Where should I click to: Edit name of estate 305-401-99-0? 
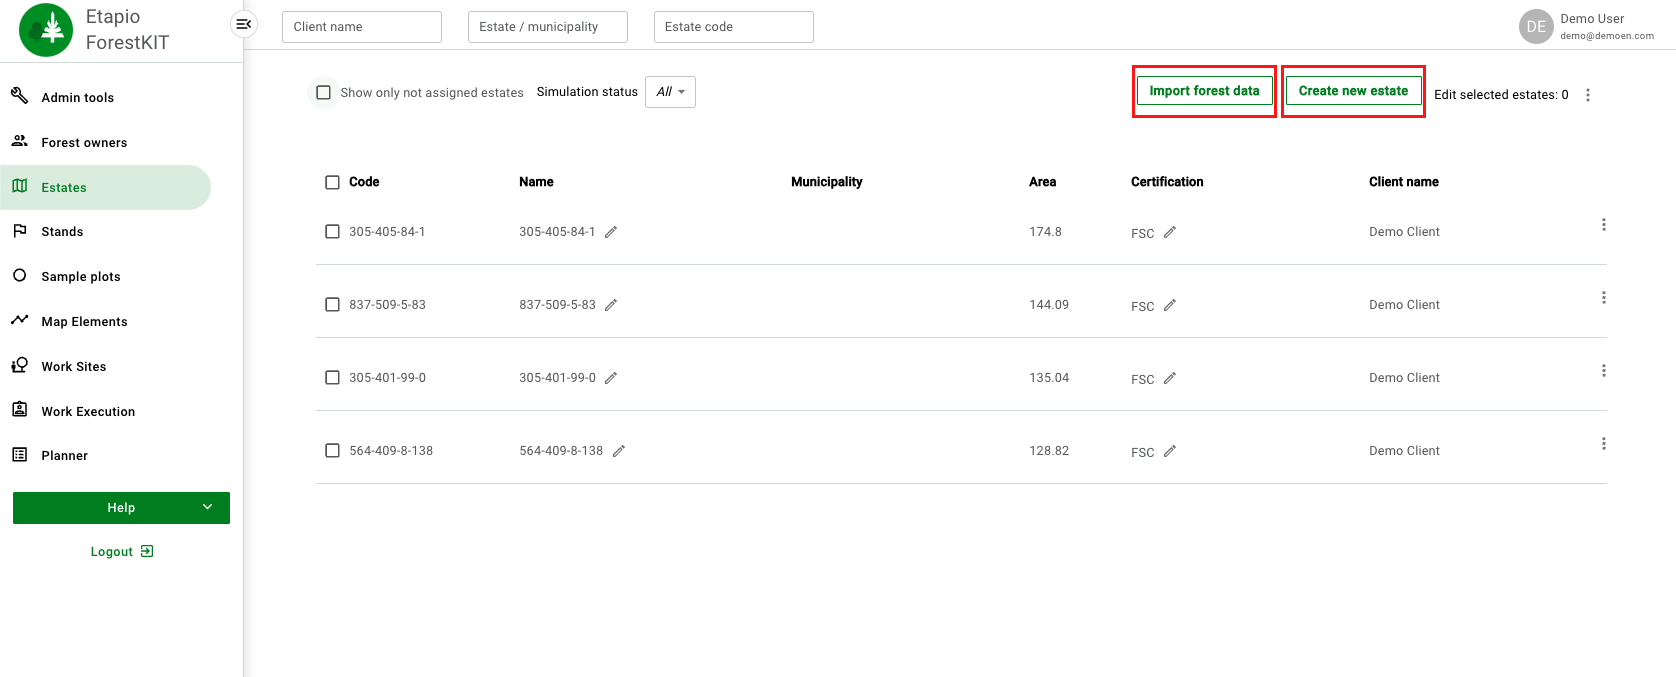pyautogui.click(x=611, y=378)
